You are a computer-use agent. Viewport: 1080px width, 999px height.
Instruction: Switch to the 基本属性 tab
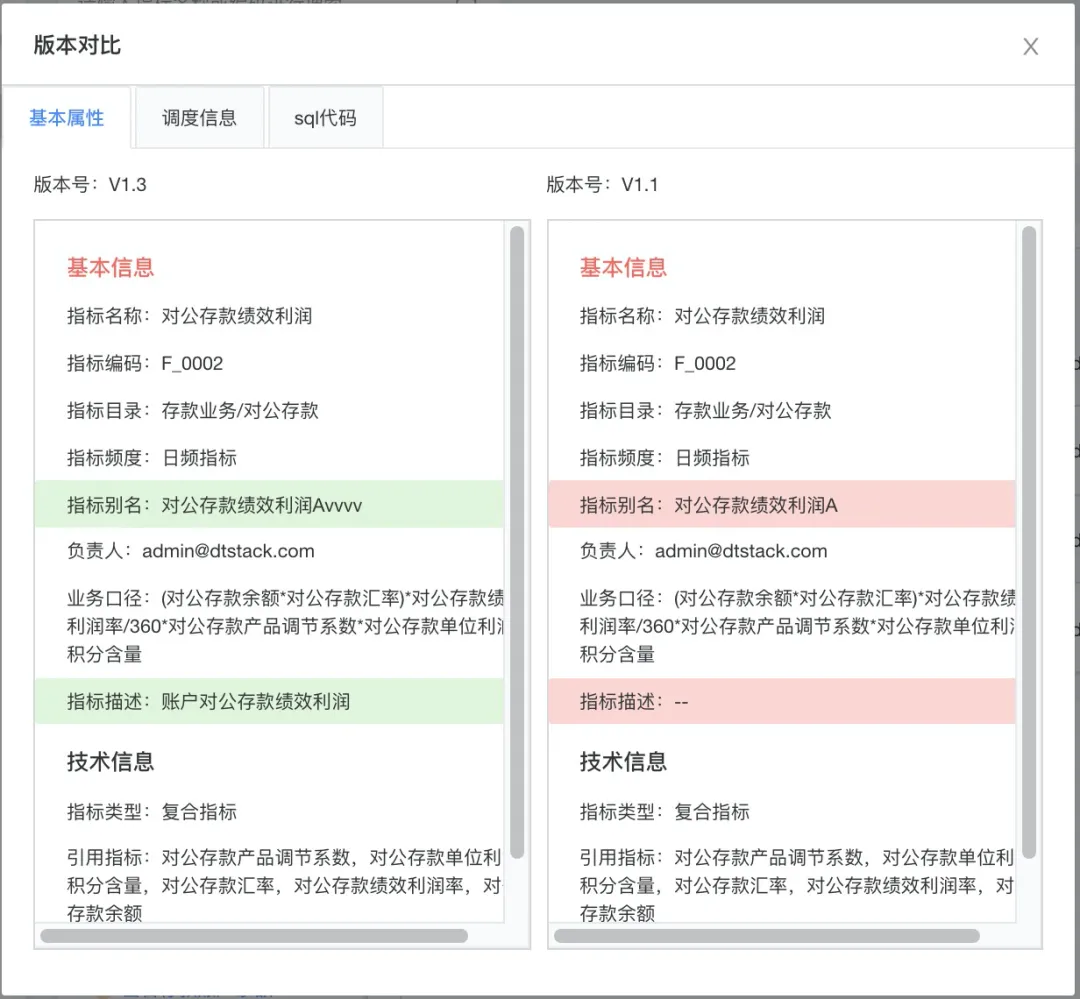click(66, 118)
